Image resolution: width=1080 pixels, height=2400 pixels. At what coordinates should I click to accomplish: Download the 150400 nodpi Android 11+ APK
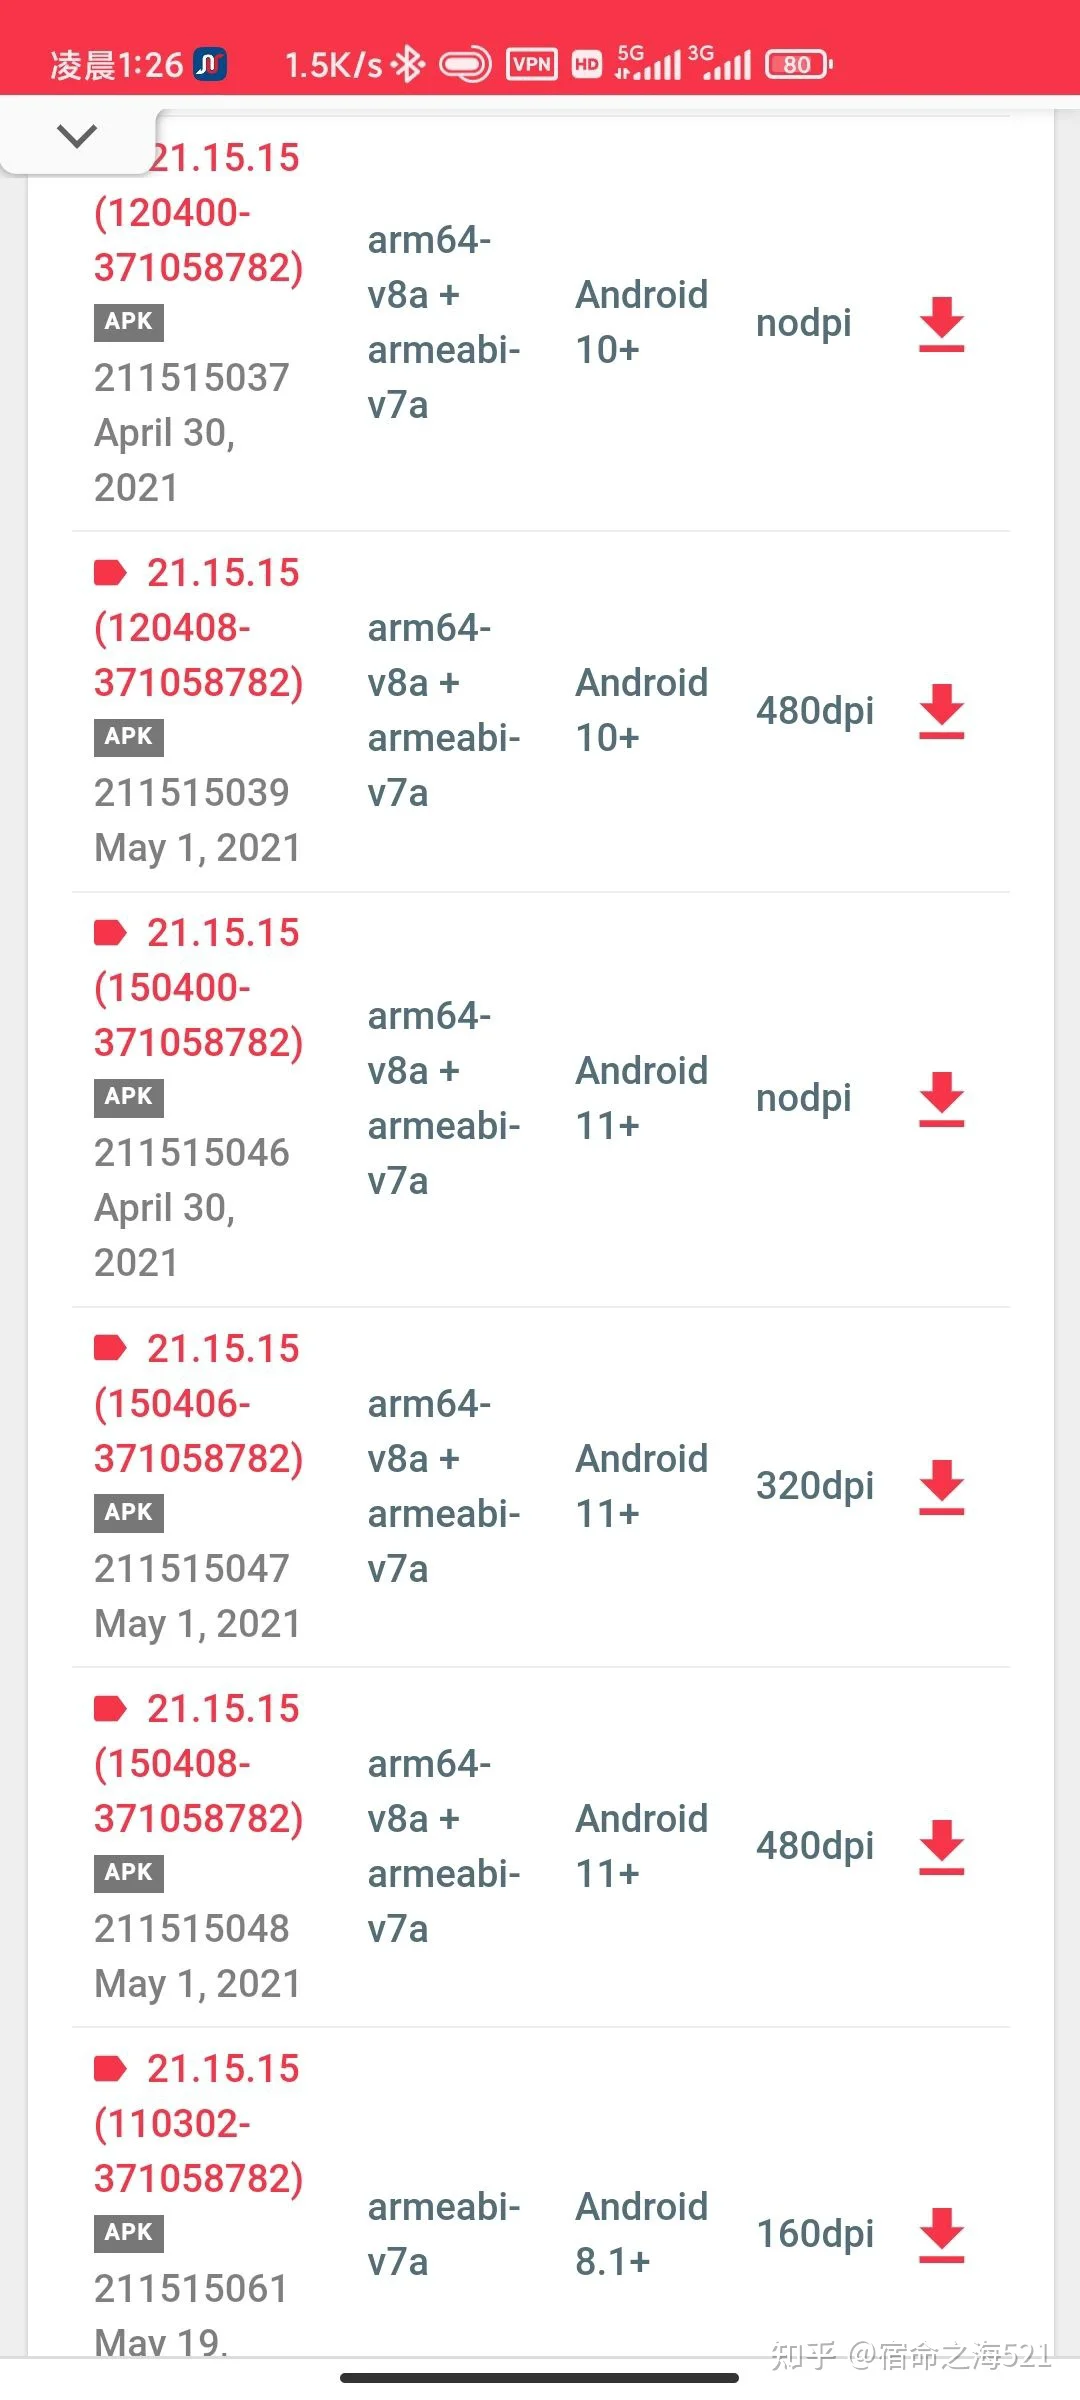coord(941,1099)
